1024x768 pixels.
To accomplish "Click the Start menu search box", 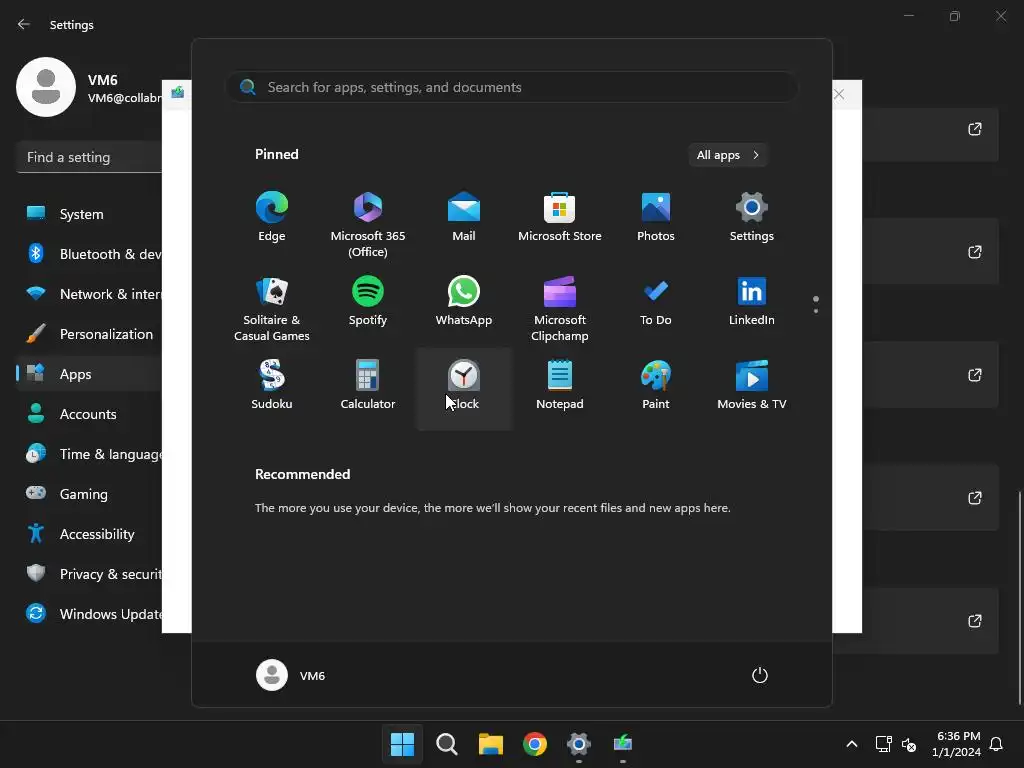I will [x=512, y=87].
